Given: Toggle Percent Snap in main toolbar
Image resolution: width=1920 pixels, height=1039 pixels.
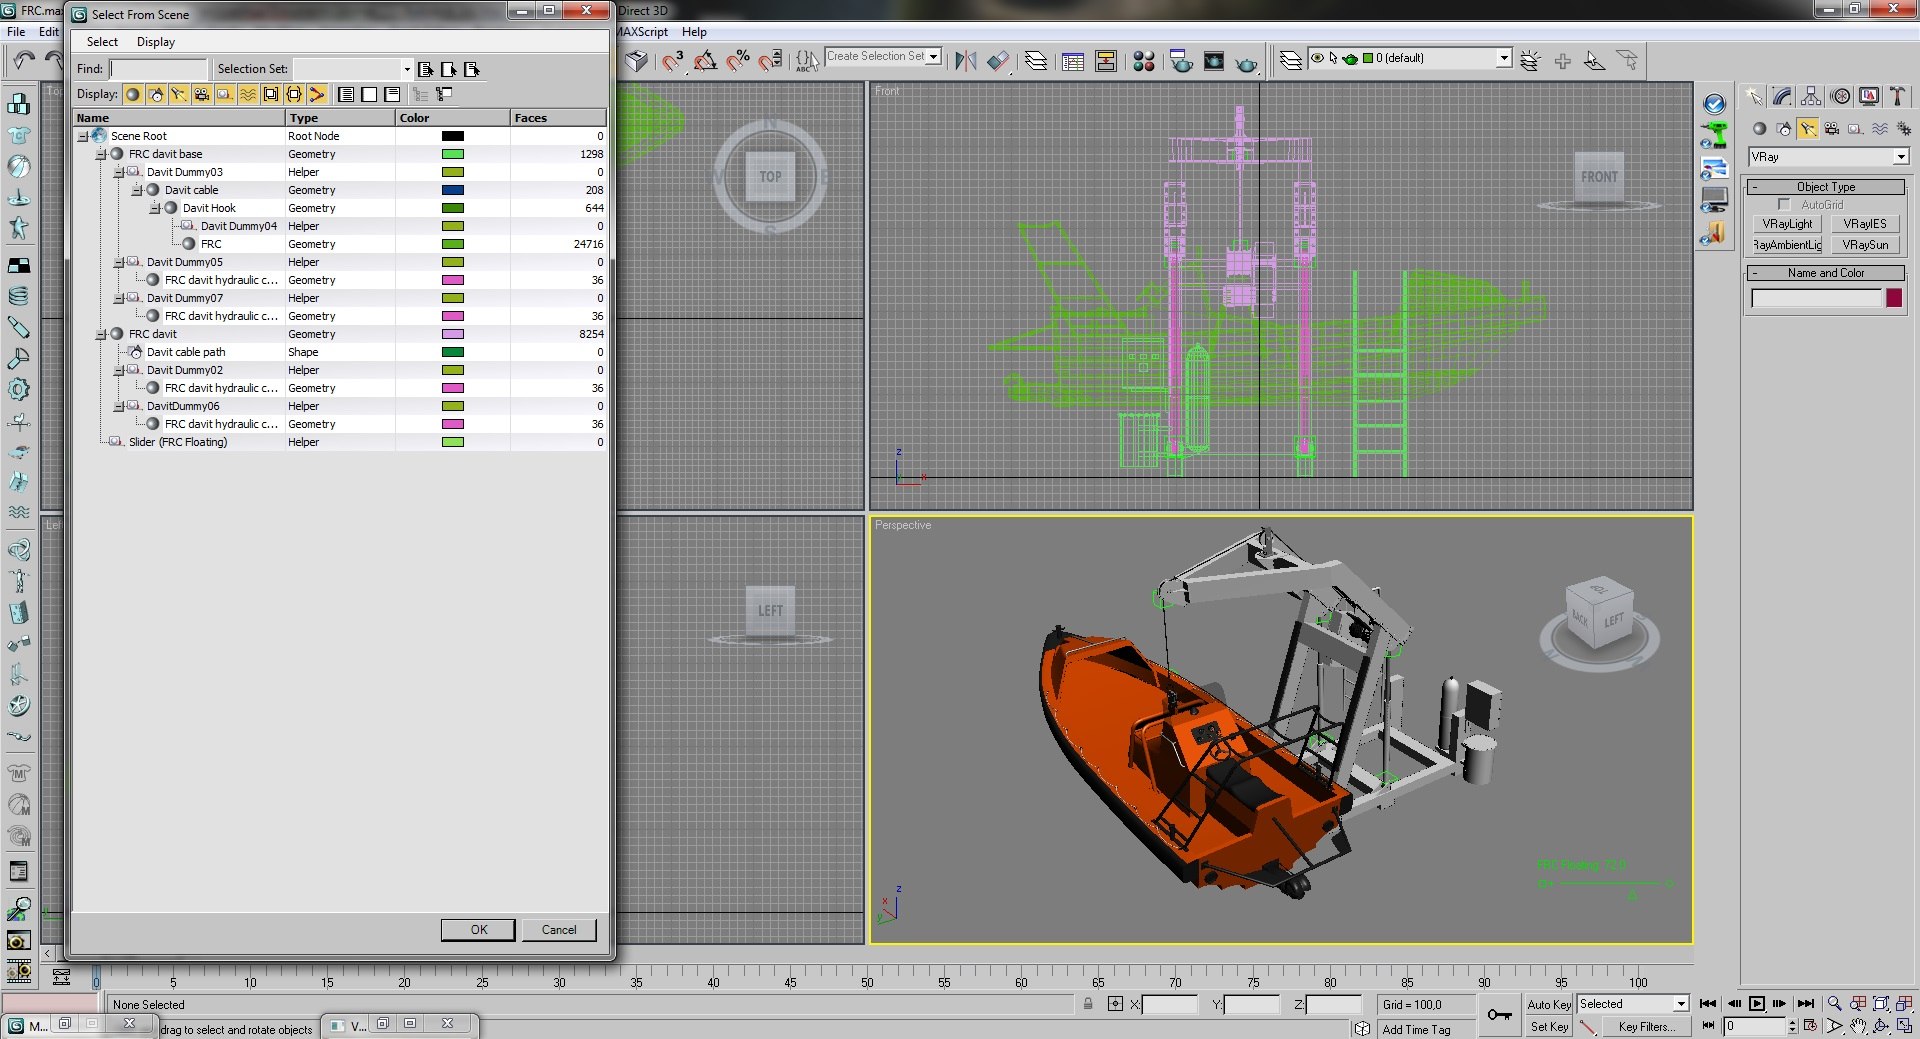Looking at the screenshot, I should [738, 61].
